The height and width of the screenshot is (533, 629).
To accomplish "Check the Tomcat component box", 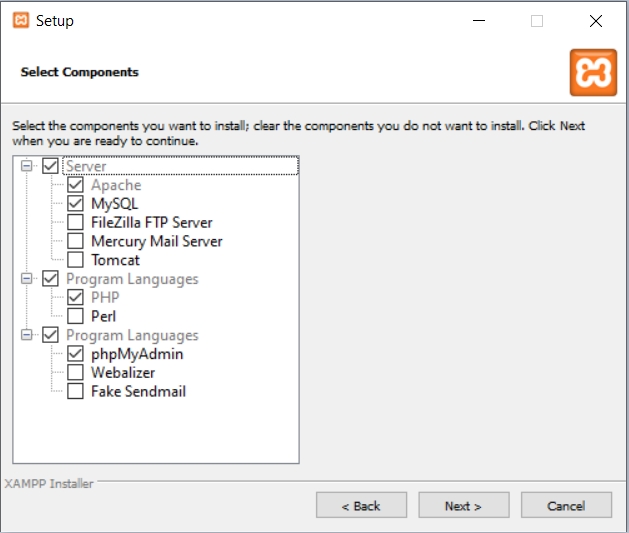I will coord(75,260).
